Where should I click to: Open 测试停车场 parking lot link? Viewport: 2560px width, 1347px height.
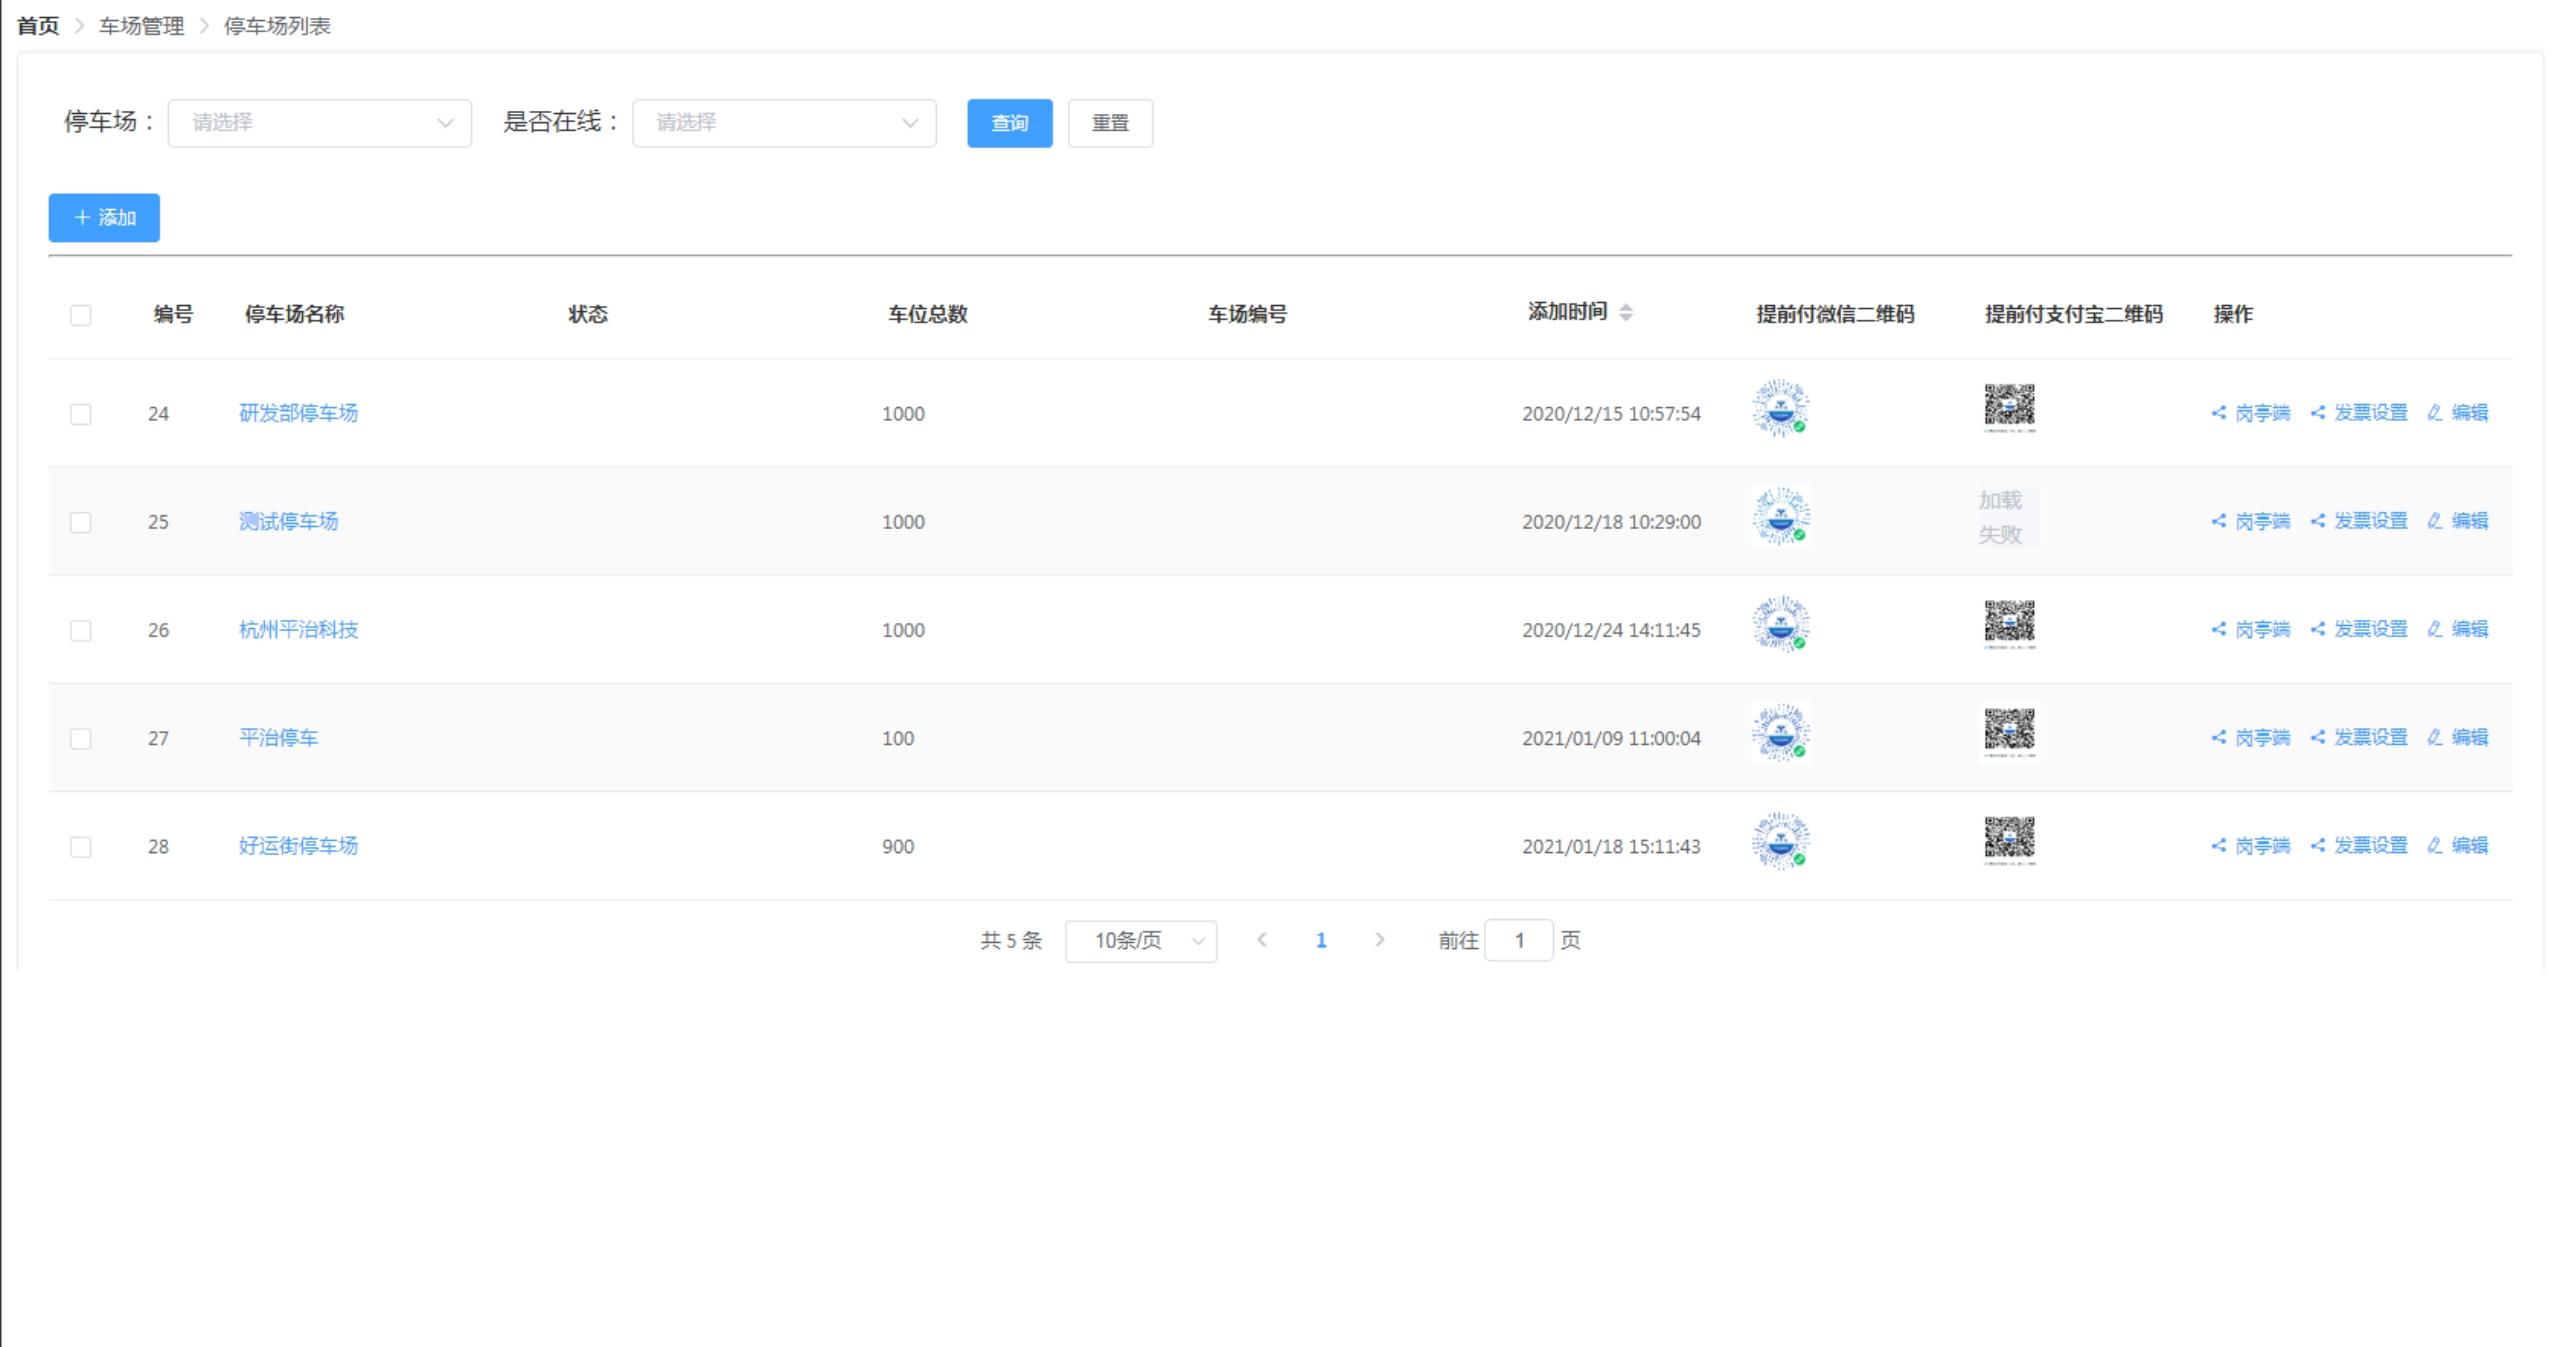coord(288,521)
